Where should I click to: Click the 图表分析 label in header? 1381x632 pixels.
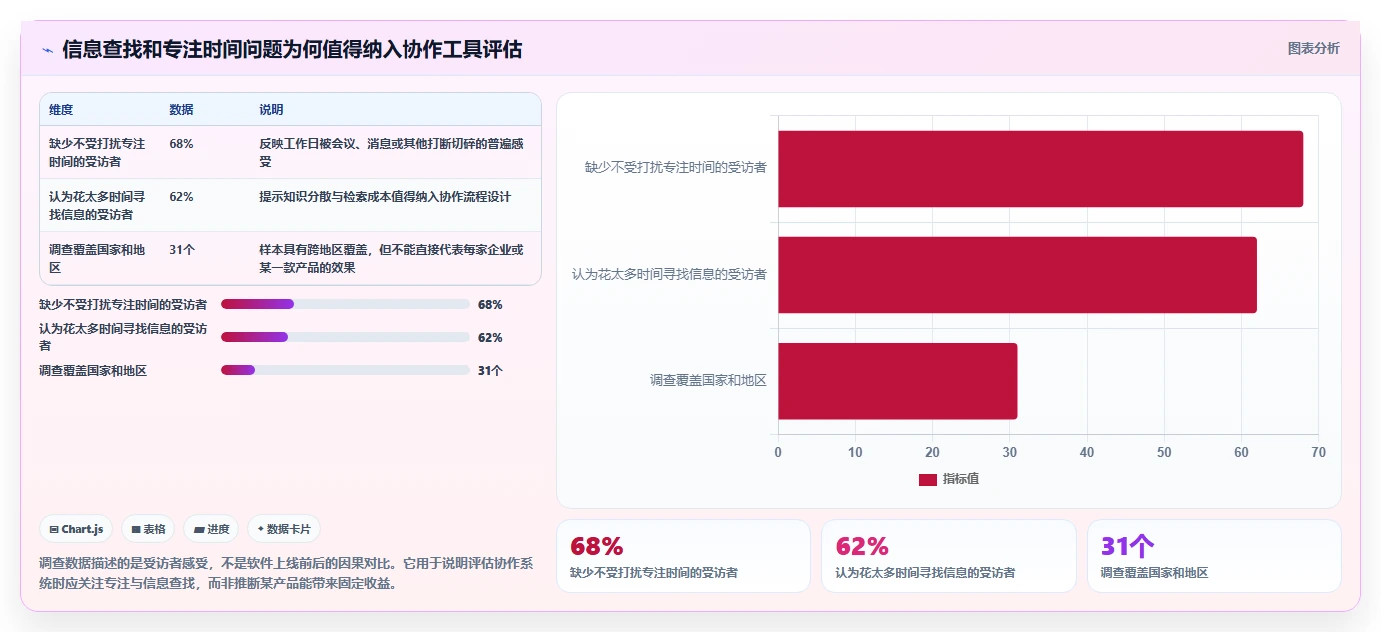tap(1313, 48)
